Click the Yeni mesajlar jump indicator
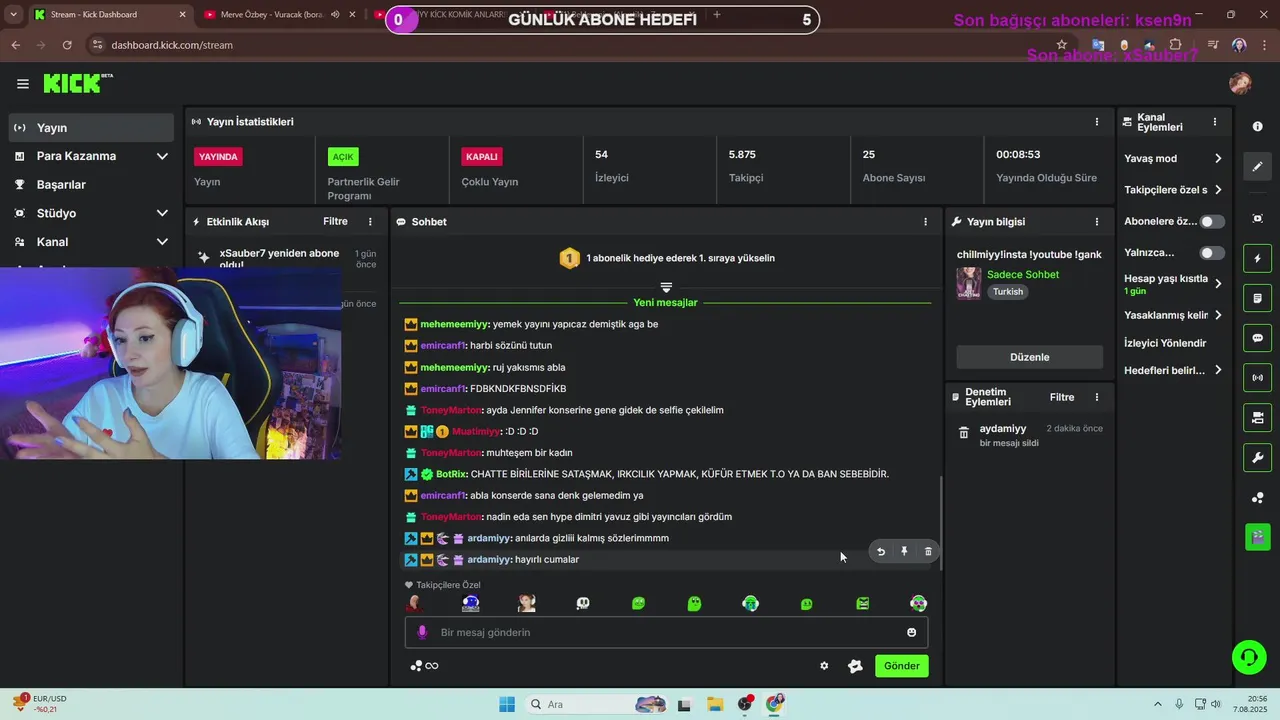The width and height of the screenshot is (1280, 720). coord(665,302)
